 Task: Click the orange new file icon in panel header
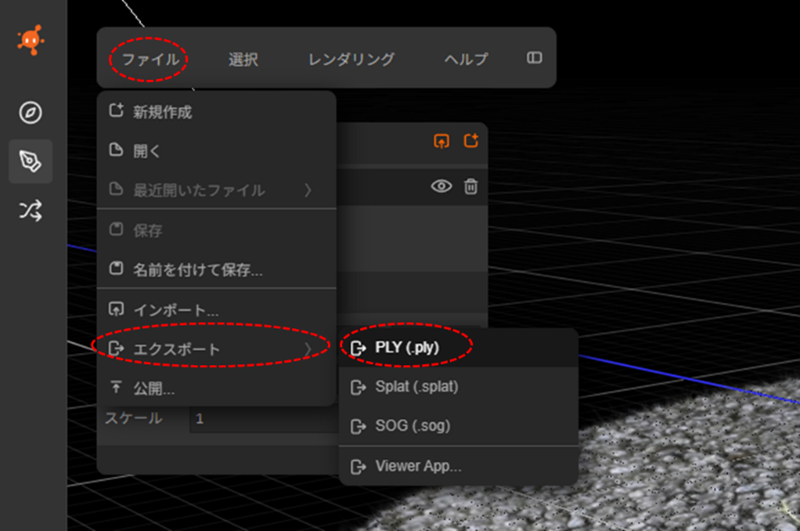471,141
